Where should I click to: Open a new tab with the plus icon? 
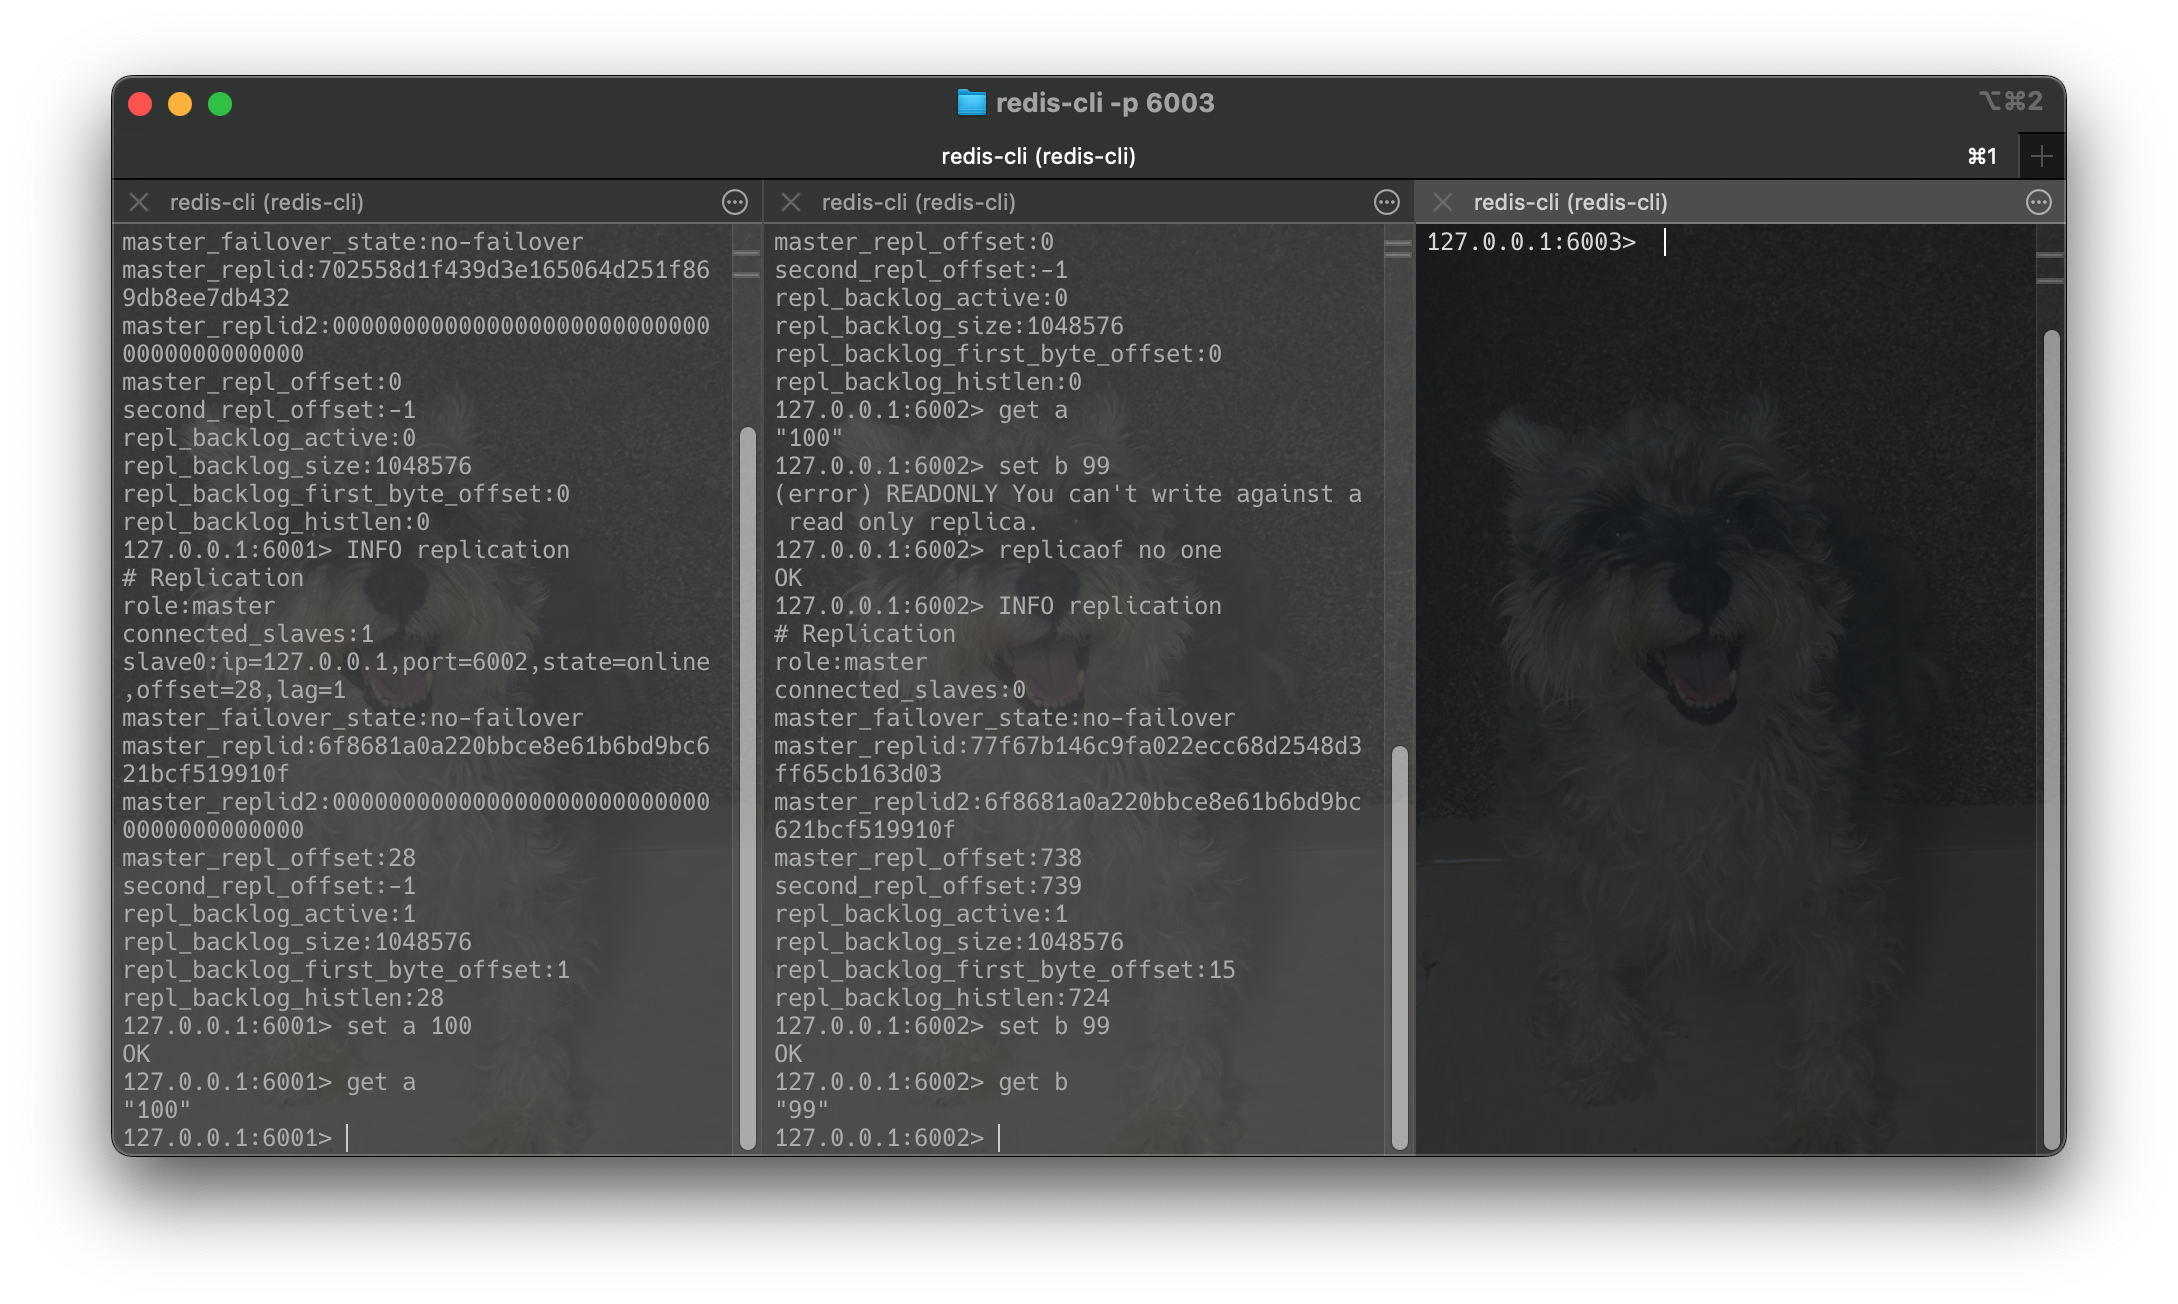2042,155
